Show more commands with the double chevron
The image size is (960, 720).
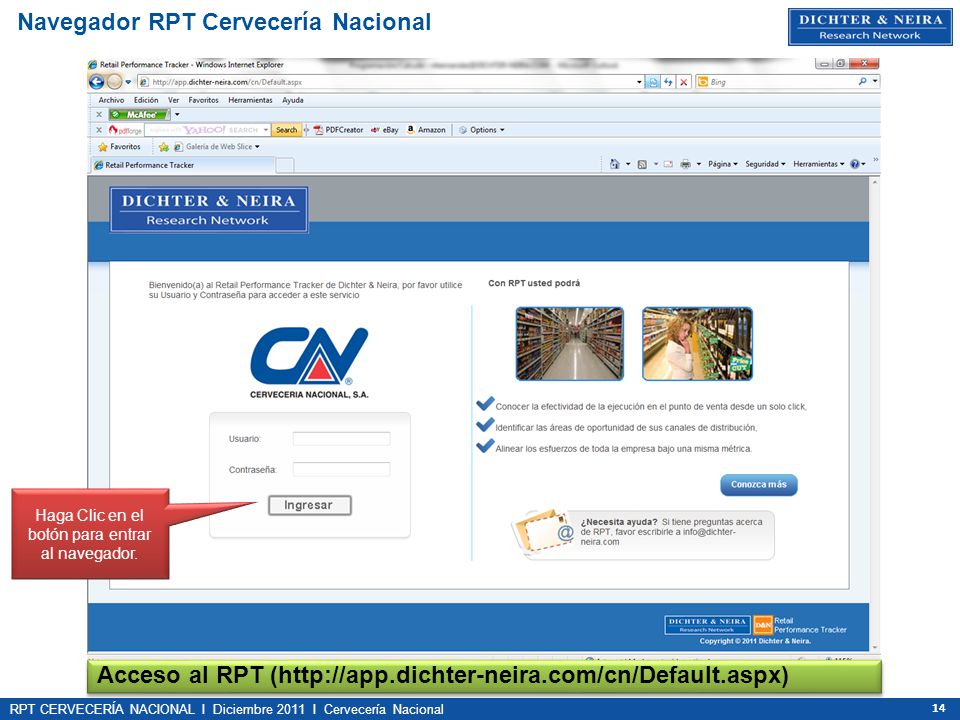(876, 160)
